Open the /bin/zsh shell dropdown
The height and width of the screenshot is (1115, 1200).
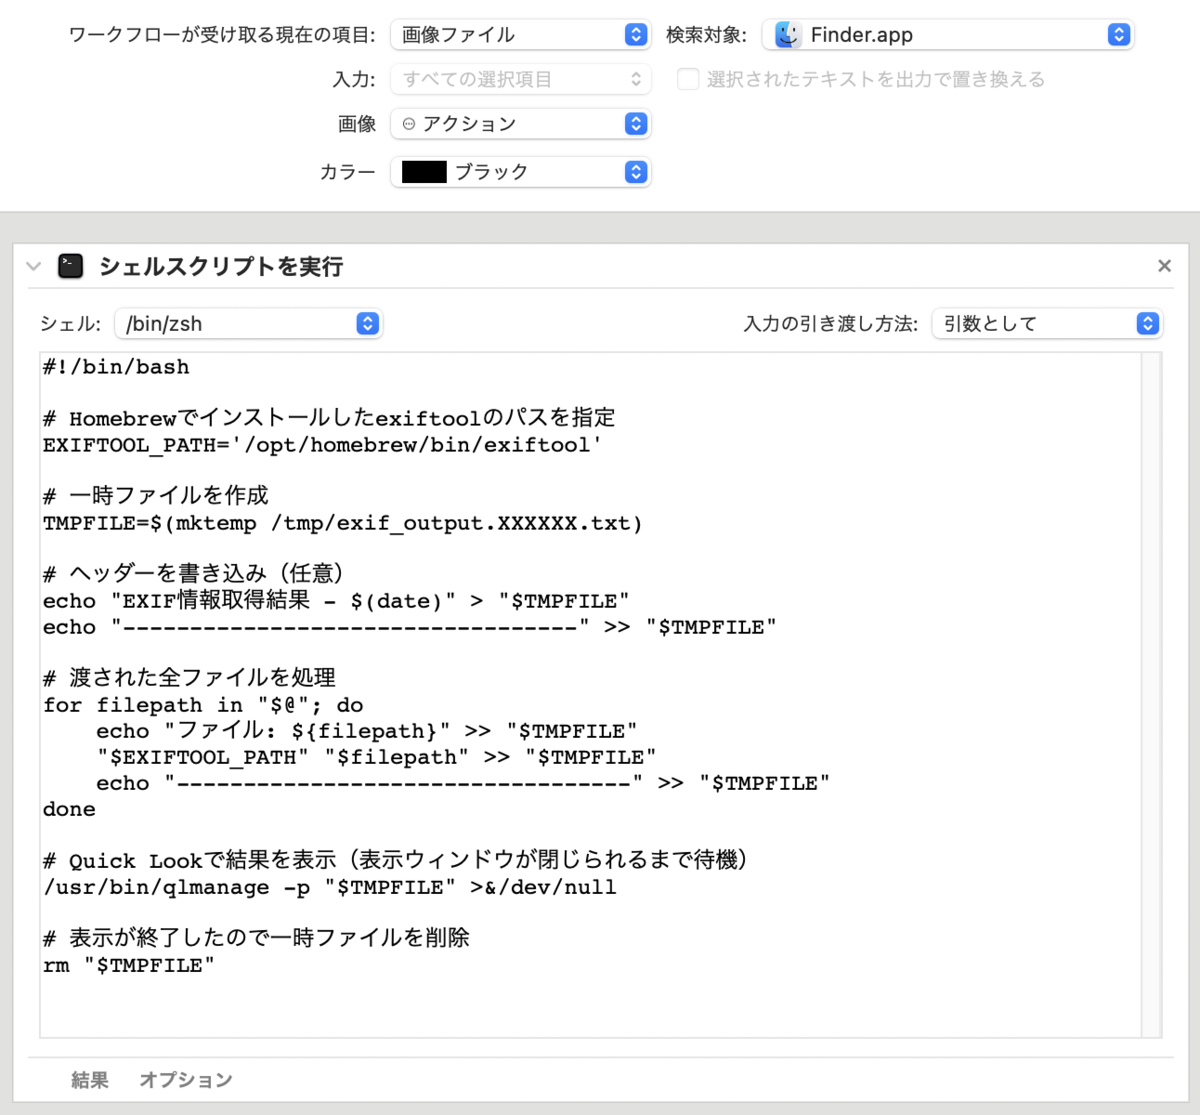point(248,324)
